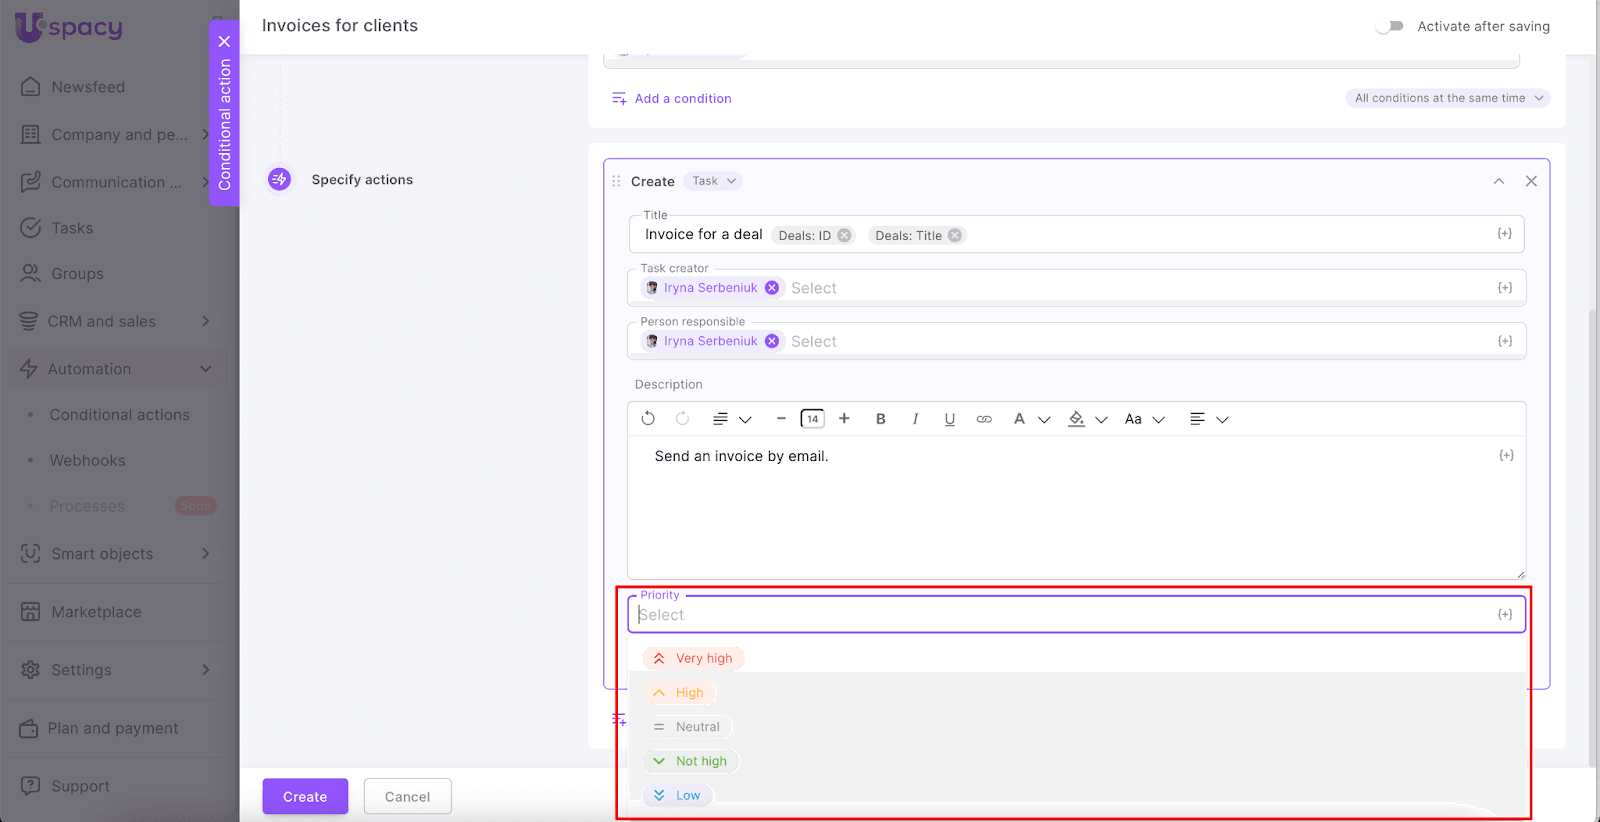This screenshot has width=1600, height=822.
Task: Click the Italic formatting icon
Action: pyautogui.click(x=915, y=419)
